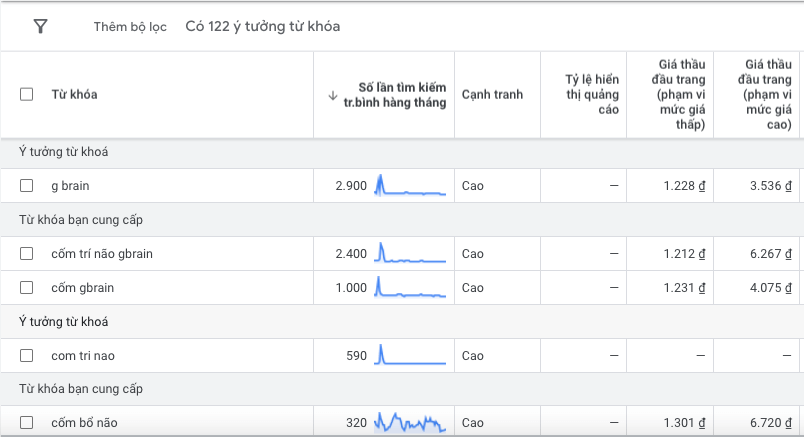804x437 pixels.
Task: Sort by Từ khóa column header
Action: 74,94
